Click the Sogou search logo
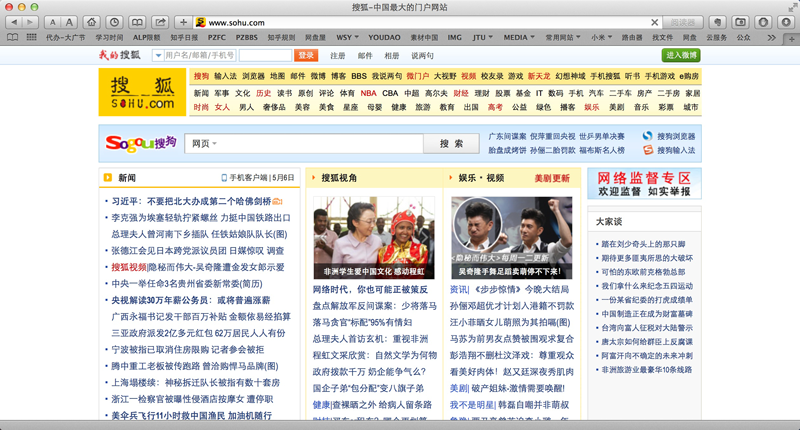 click(140, 143)
